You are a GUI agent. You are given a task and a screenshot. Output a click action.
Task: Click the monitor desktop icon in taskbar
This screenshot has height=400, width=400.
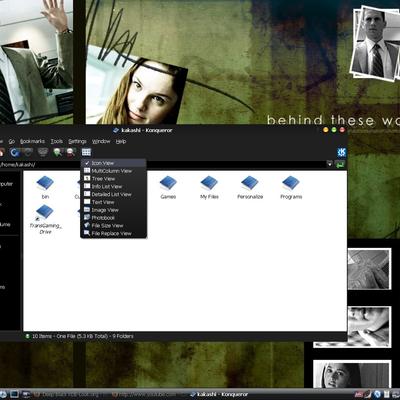[x=14, y=394]
